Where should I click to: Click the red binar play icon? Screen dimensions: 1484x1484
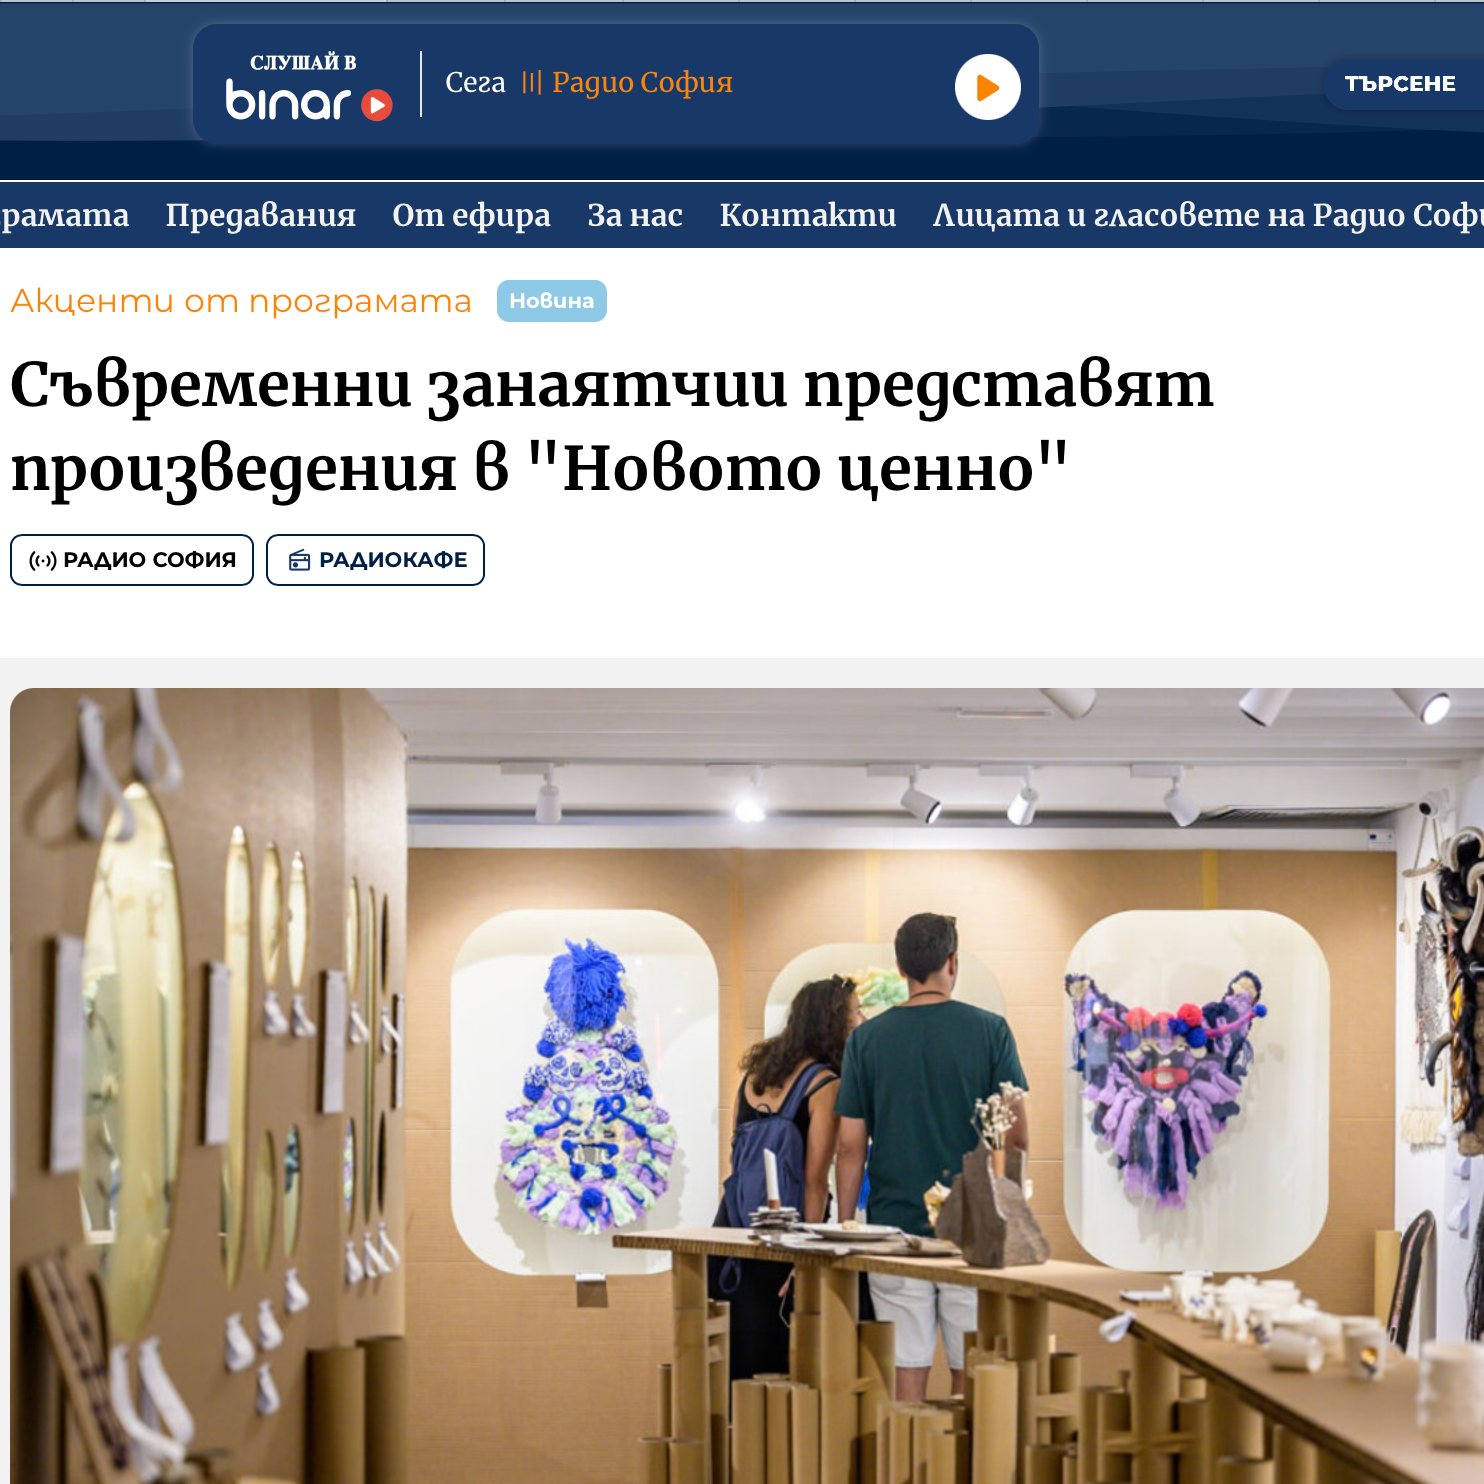click(377, 105)
